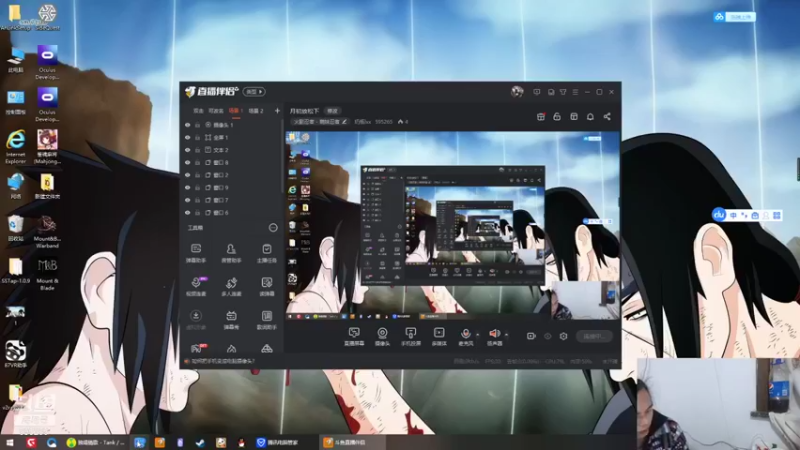Click the source list vertical scrollbar

coord(282,158)
